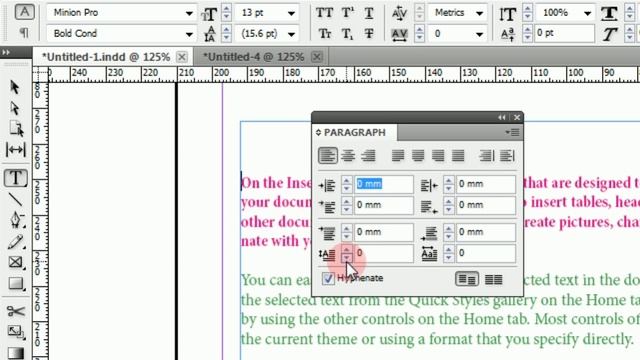Switch to Untitled-1.indd document tab
This screenshot has width=640, height=360.
pyautogui.click(x=105, y=57)
